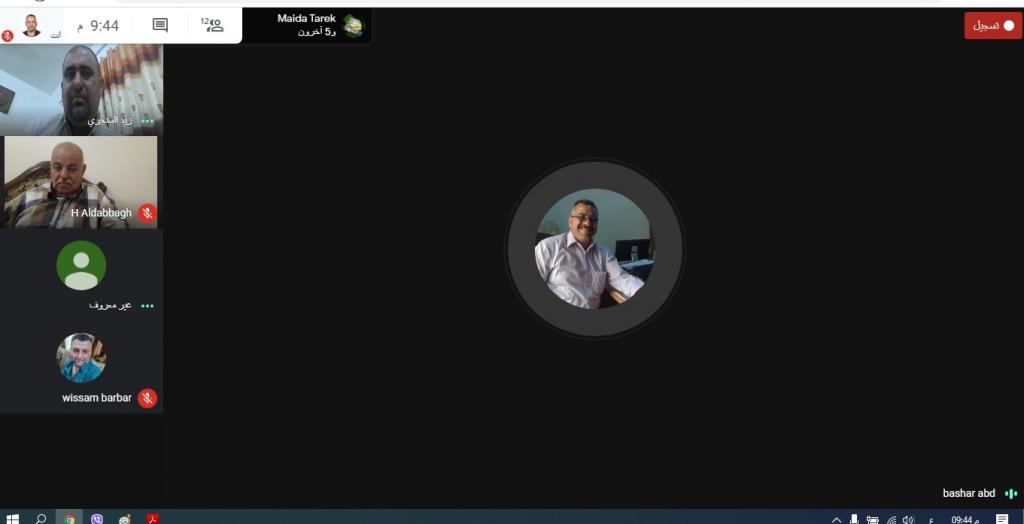
Task: Click the red recording indicator button
Action: click(992, 26)
